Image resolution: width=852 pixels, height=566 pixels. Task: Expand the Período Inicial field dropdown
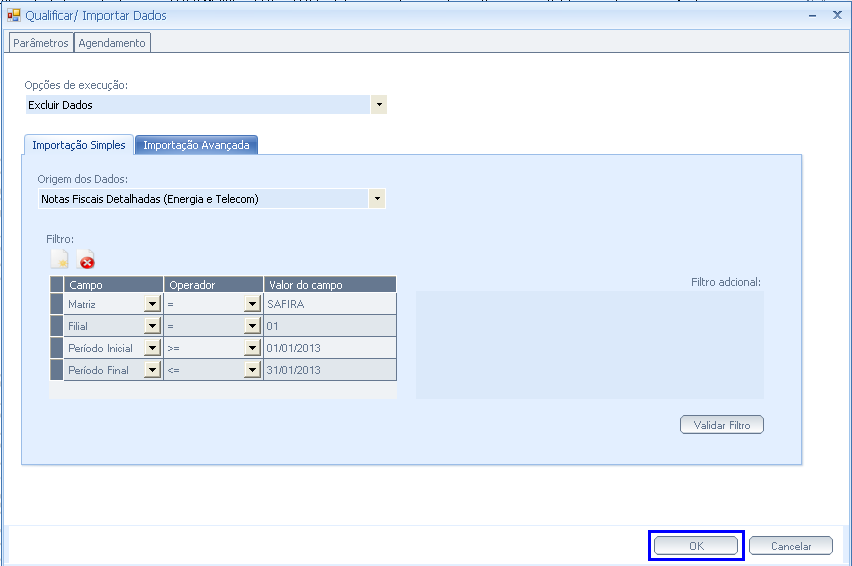pos(153,348)
